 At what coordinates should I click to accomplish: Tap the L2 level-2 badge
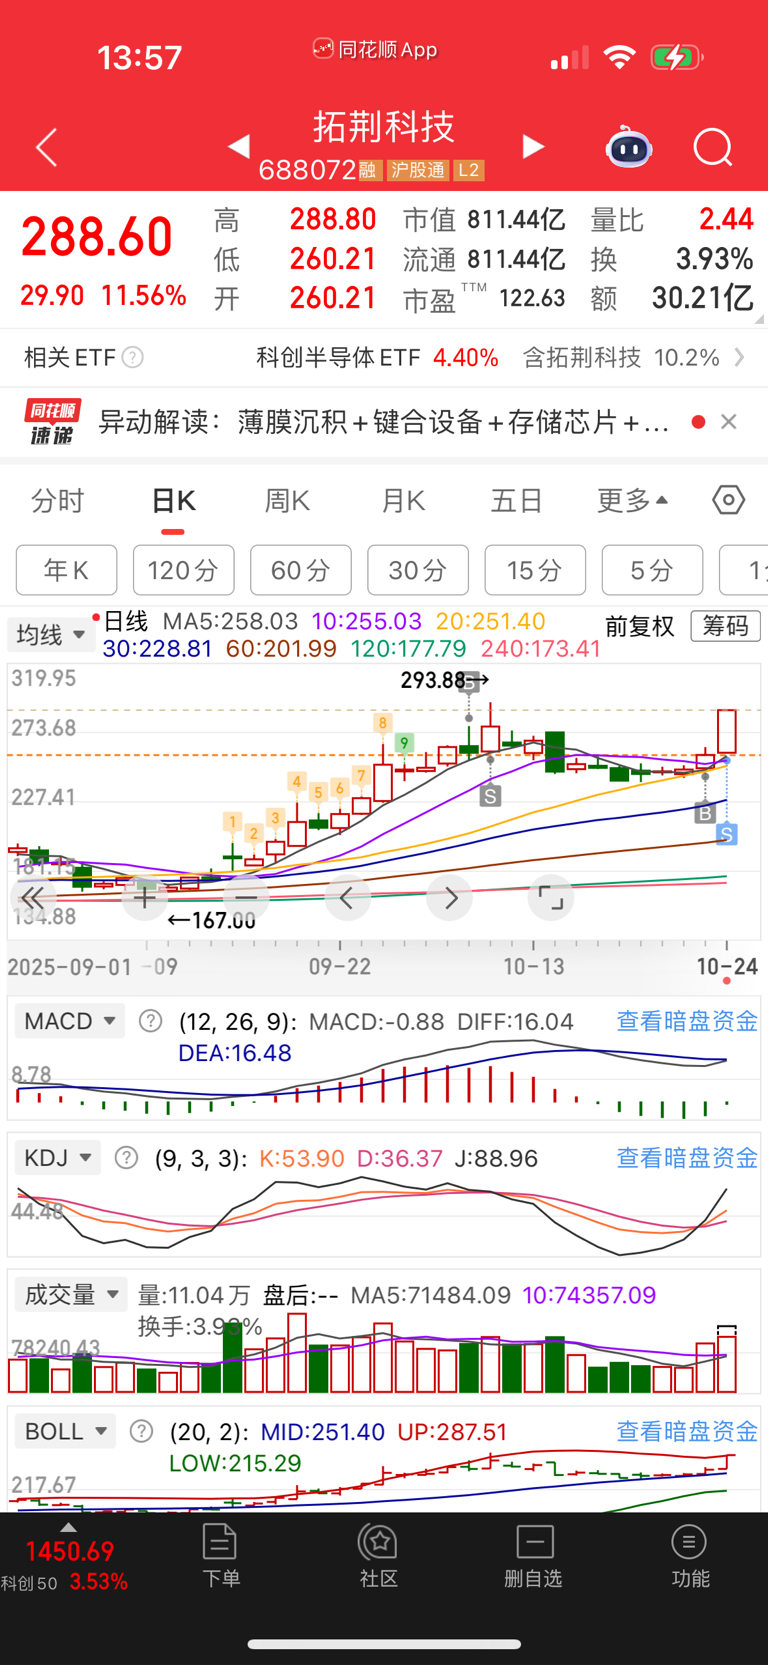coord(469,171)
